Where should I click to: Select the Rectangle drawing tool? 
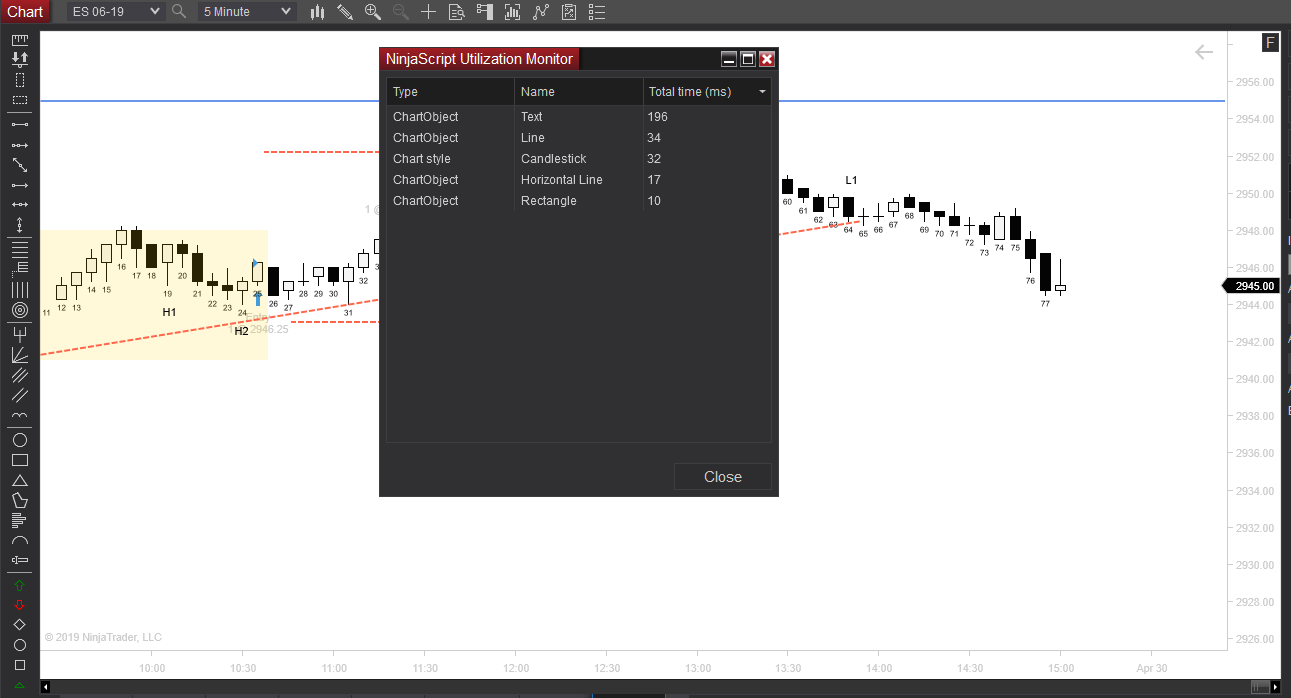click(19, 460)
